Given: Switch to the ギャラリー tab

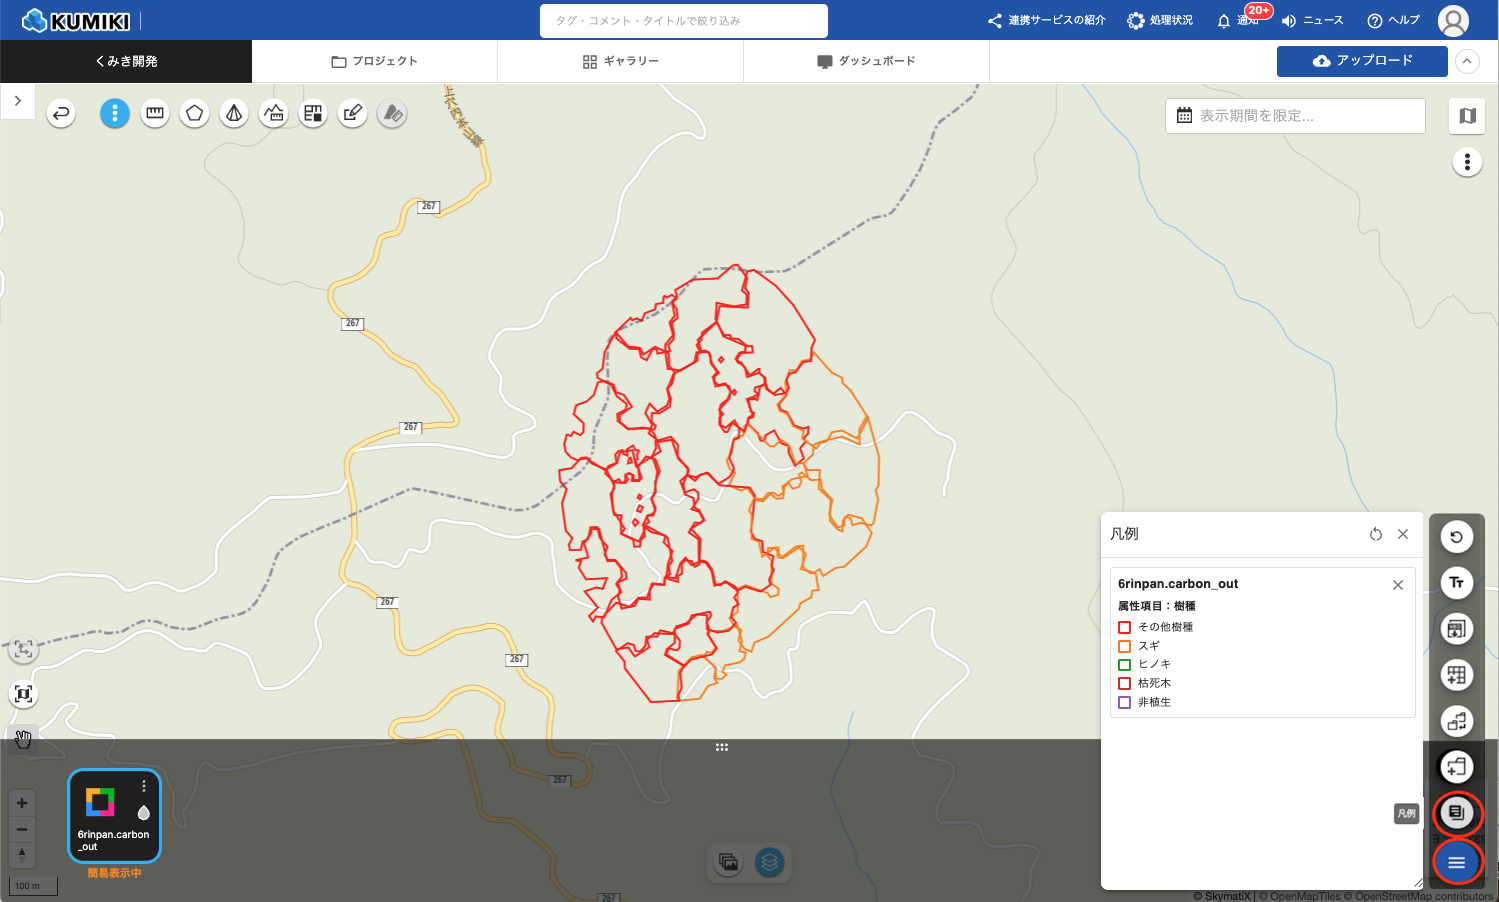Looking at the screenshot, I should [x=620, y=61].
